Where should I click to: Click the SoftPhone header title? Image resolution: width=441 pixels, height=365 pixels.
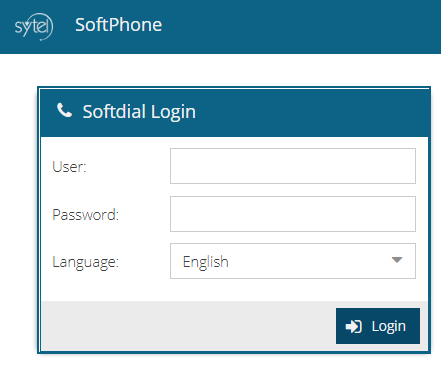pyautogui.click(x=118, y=25)
